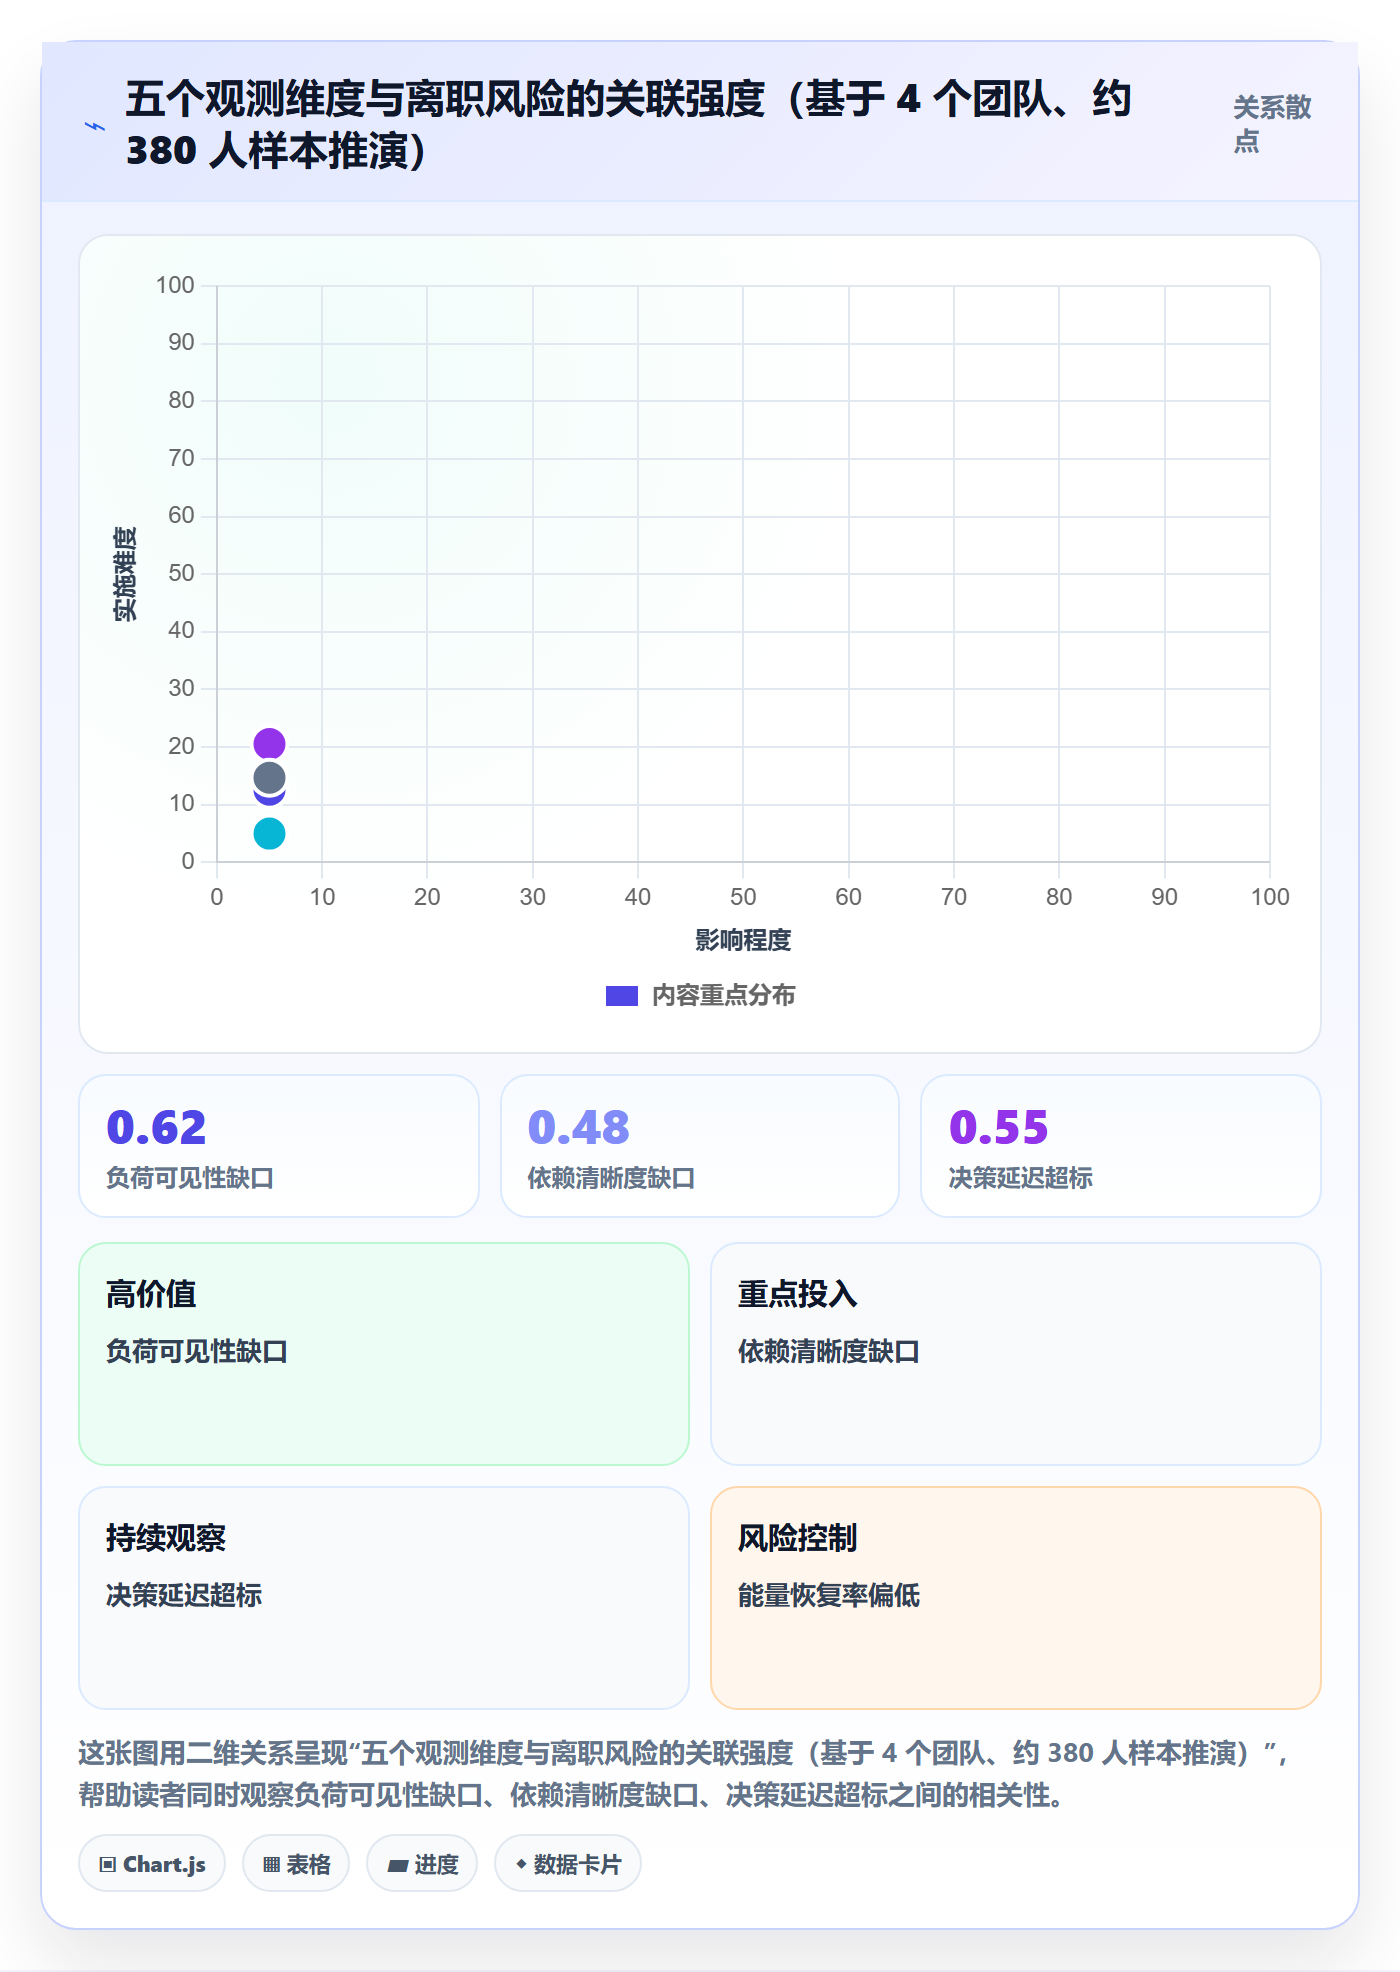
Task: Open the 高价值 quadrant card
Action: pos(384,1354)
